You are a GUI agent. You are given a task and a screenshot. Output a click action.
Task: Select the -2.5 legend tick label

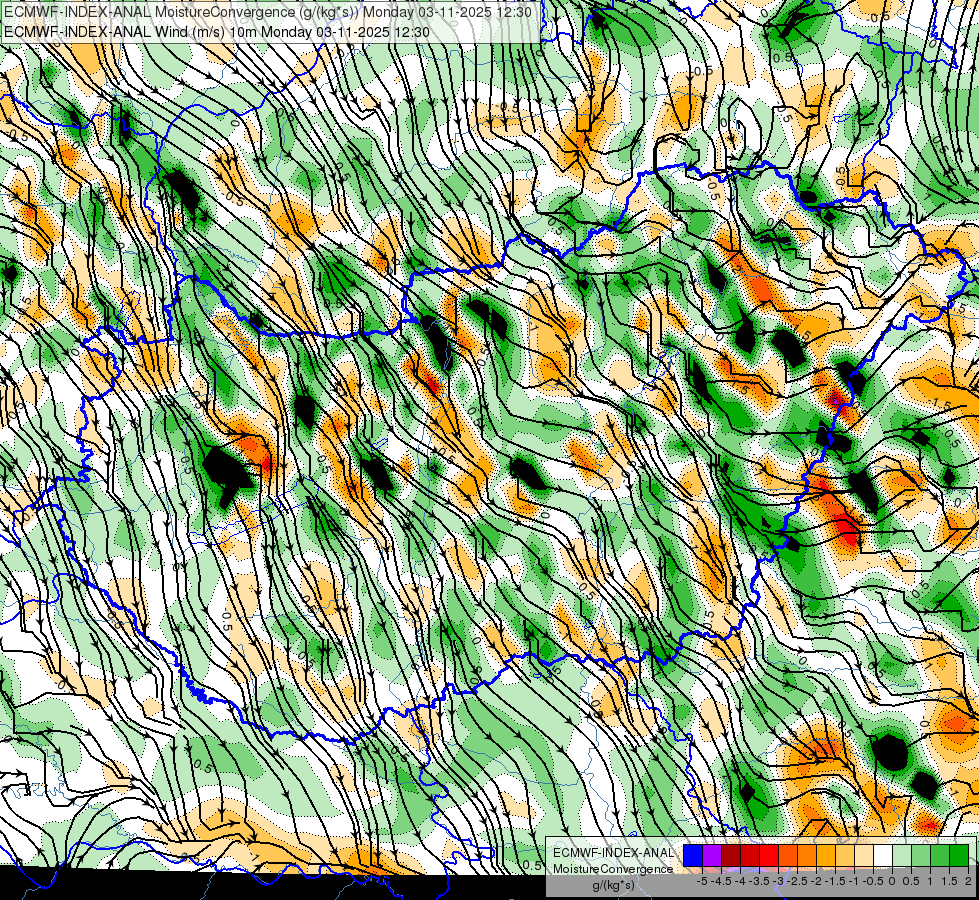point(797,881)
